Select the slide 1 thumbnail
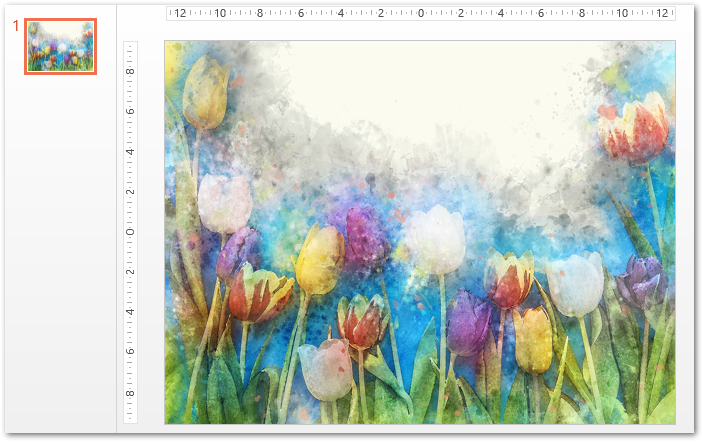 tap(60, 46)
